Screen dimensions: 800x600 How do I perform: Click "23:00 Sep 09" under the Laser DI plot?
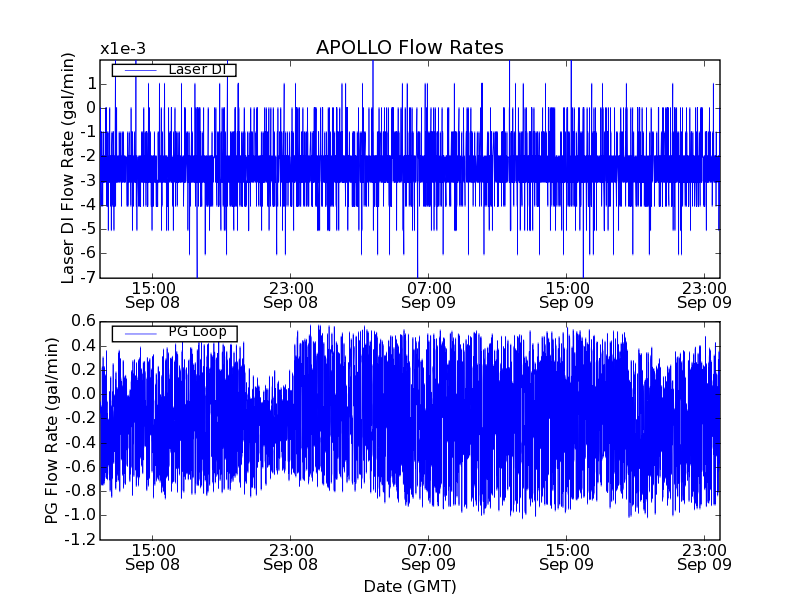point(704,295)
